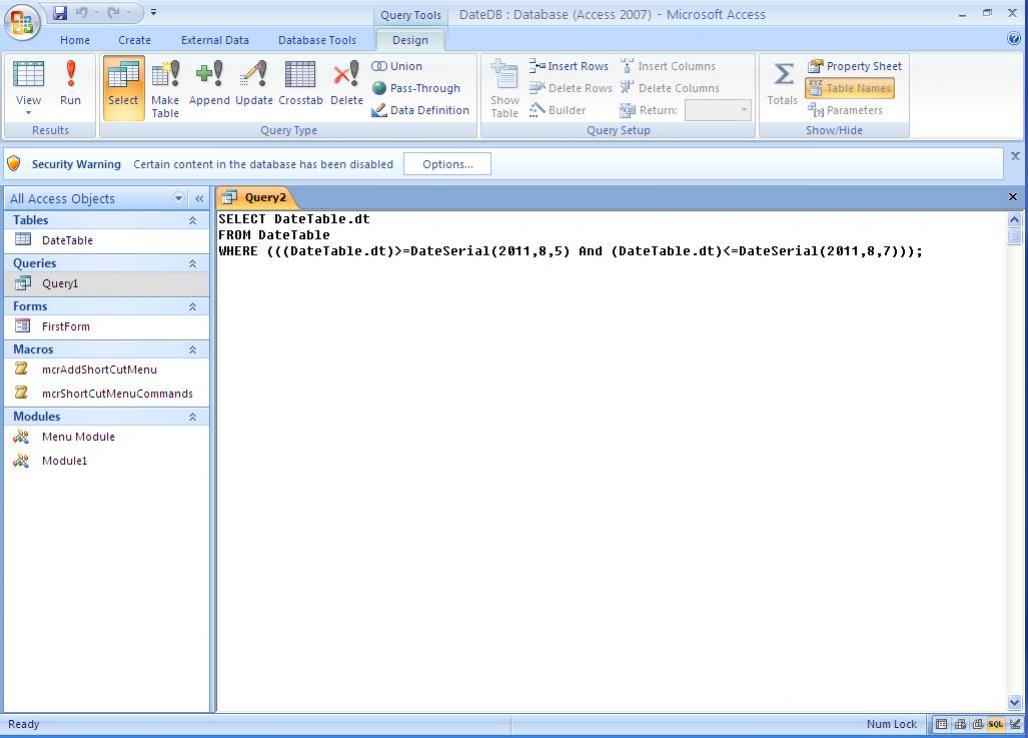Open the View dropdown in Results
Viewport: 1028px width, 738px height.
tap(28, 113)
